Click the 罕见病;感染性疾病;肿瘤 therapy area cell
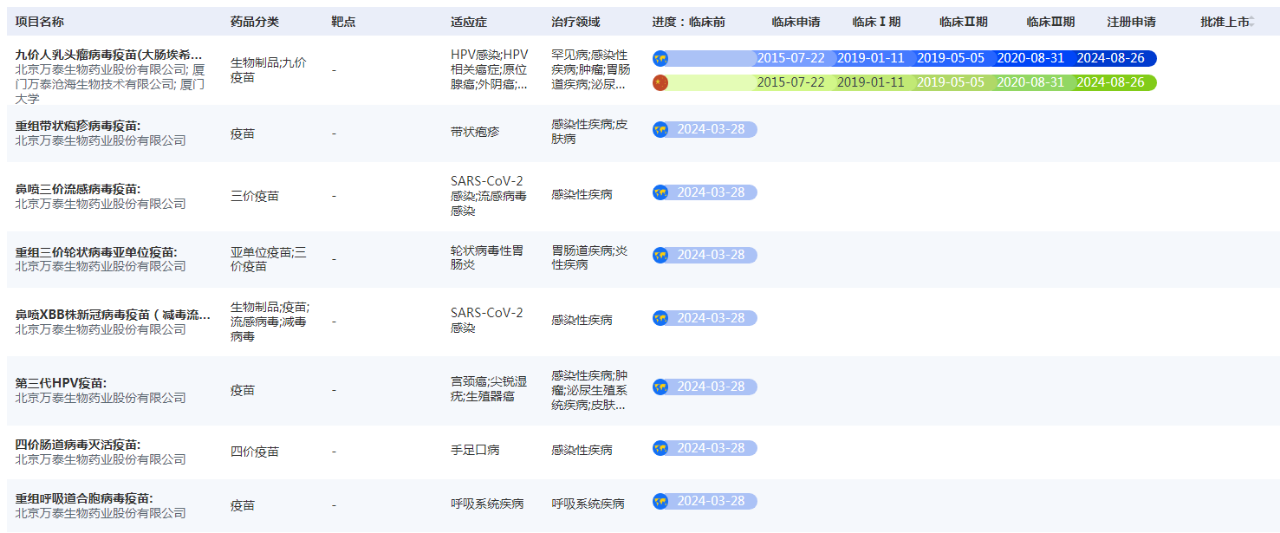Image resolution: width=1280 pixels, height=533 pixels. tap(591, 70)
